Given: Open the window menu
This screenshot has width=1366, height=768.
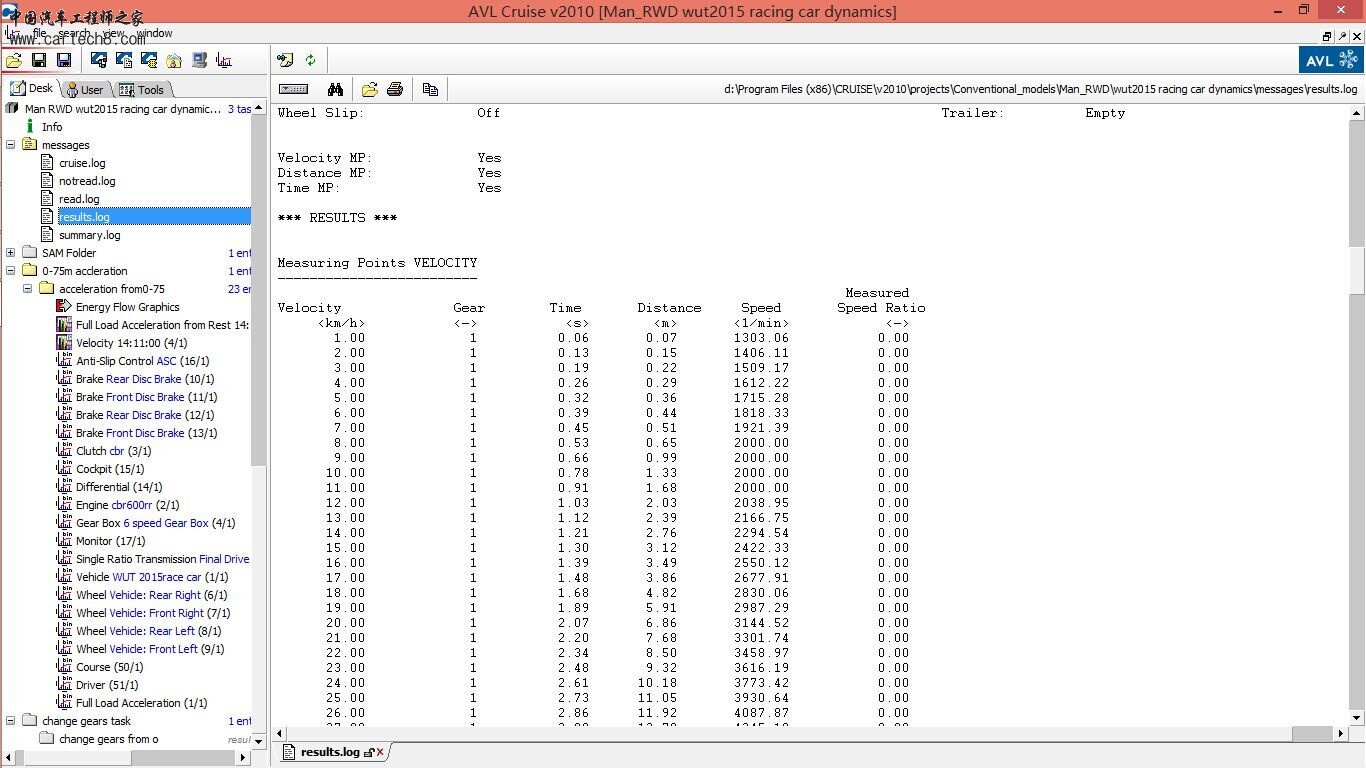Looking at the screenshot, I should (x=154, y=33).
